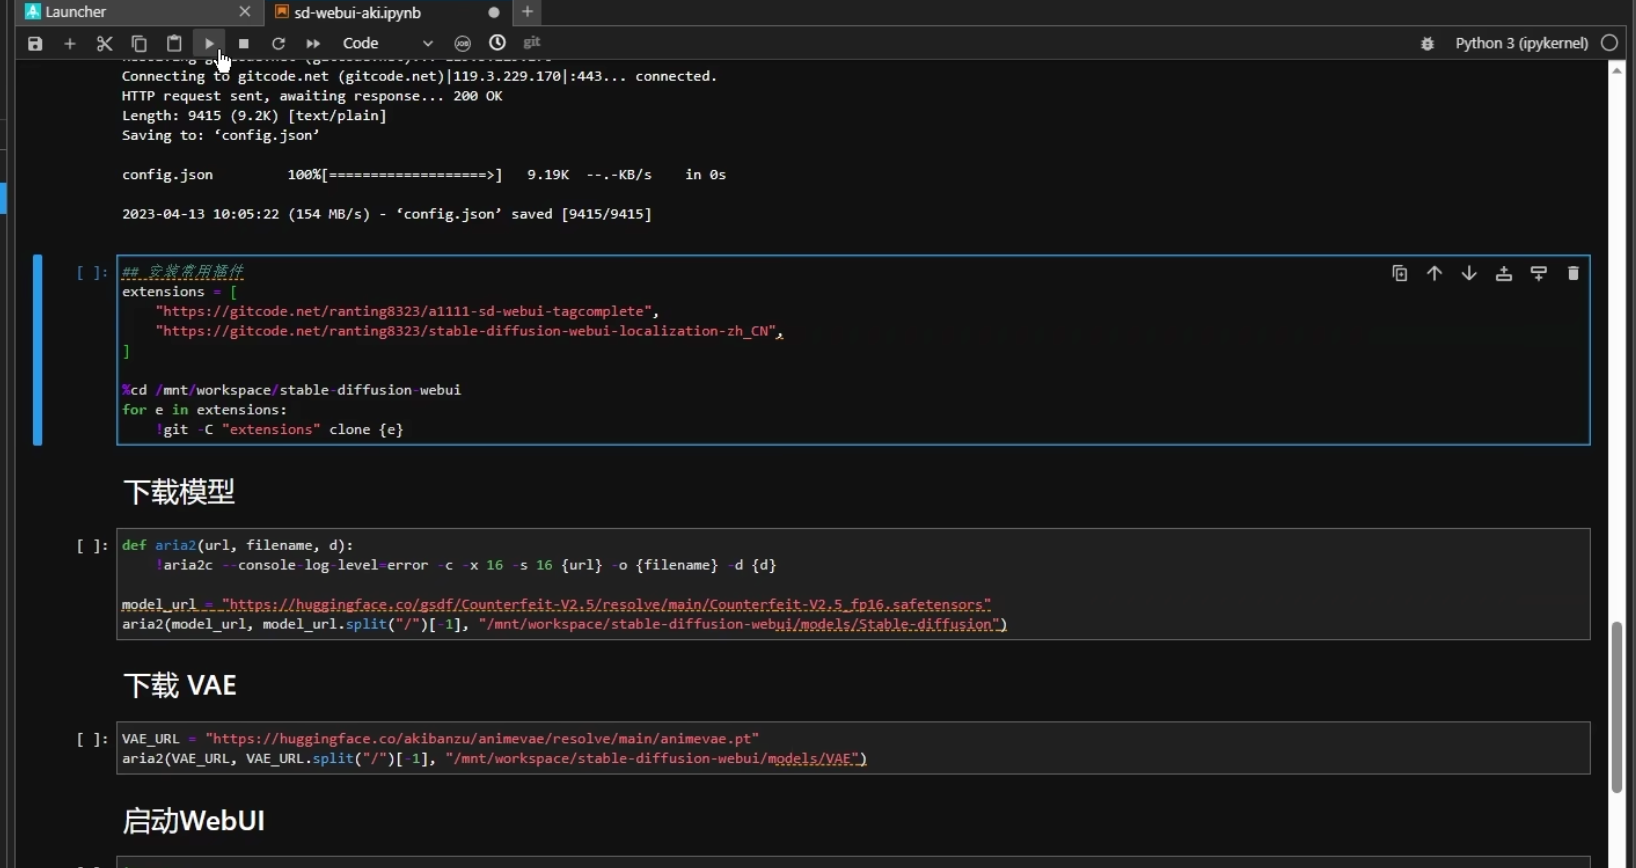Image resolution: width=1636 pixels, height=868 pixels.
Task: Restart kernel and run all cells
Action: pos(313,44)
